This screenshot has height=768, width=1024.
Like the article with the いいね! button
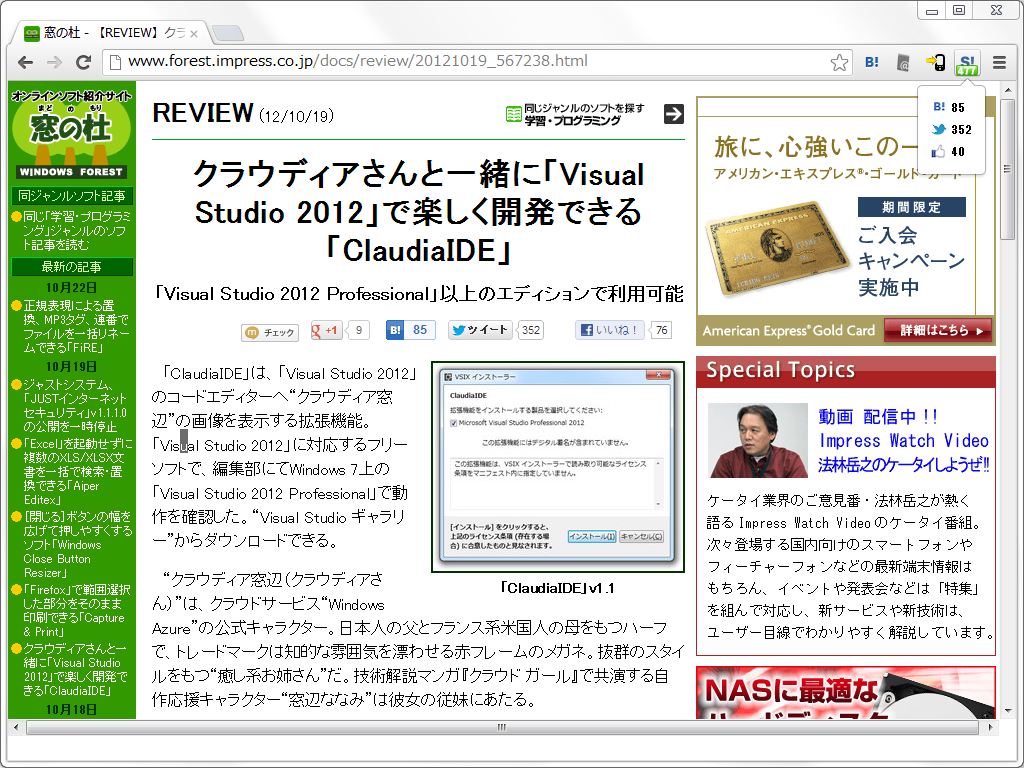pyautogui.click(x=613, y=330)
